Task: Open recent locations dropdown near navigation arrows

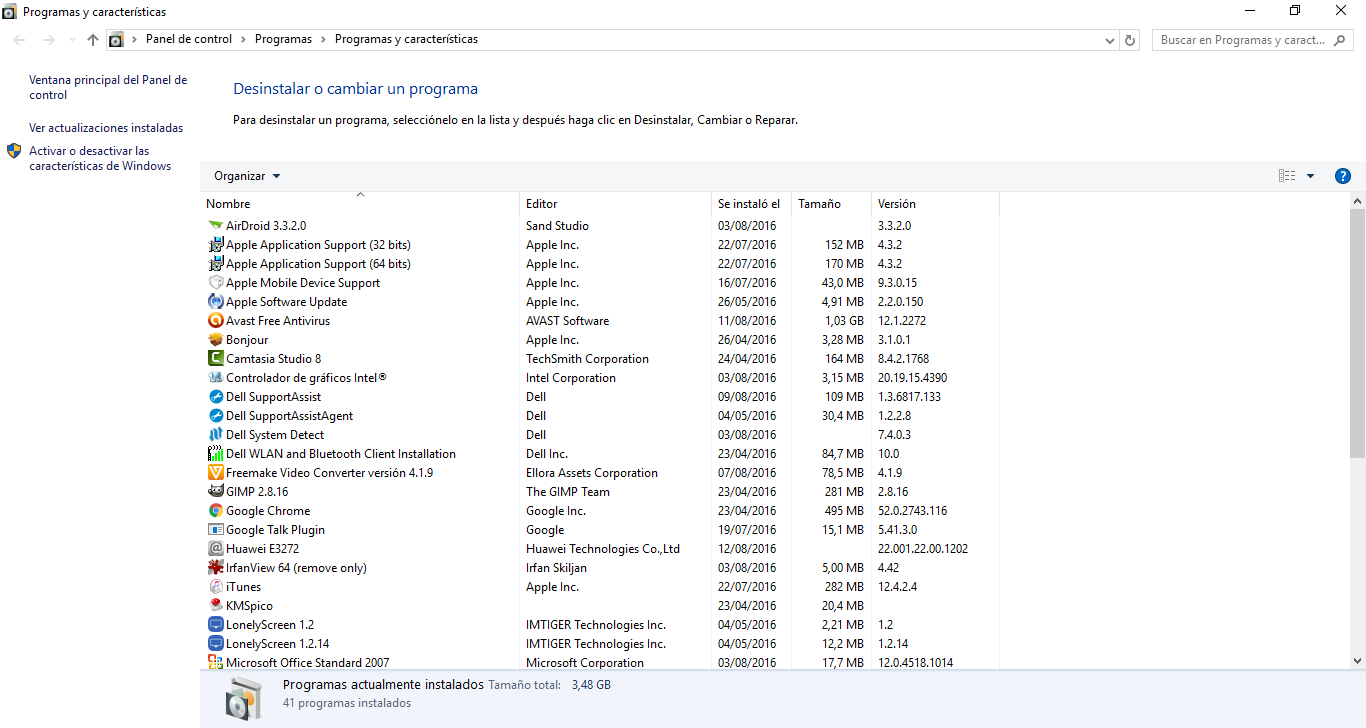Action: pyautogui.click(x=72, y=40)
